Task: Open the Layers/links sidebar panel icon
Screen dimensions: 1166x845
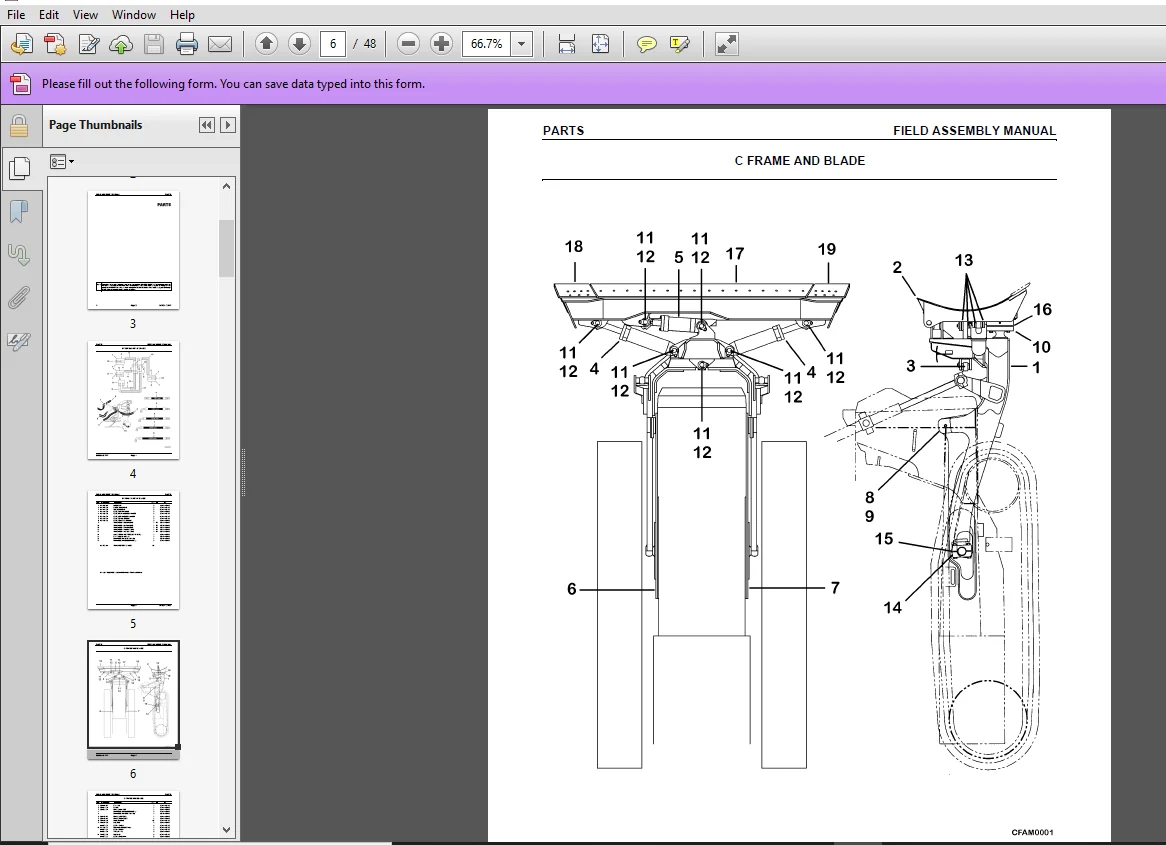Action: pos(19,254)
